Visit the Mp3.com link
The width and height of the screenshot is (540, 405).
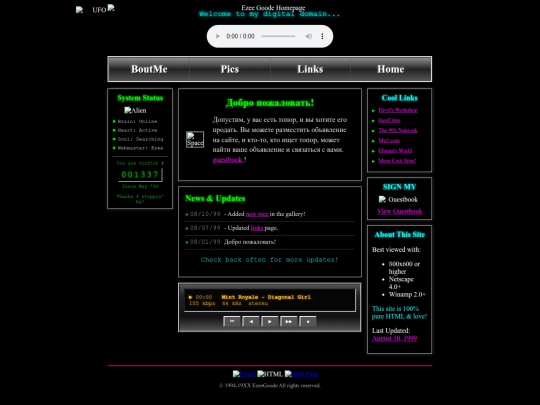[x=389, y=141]
